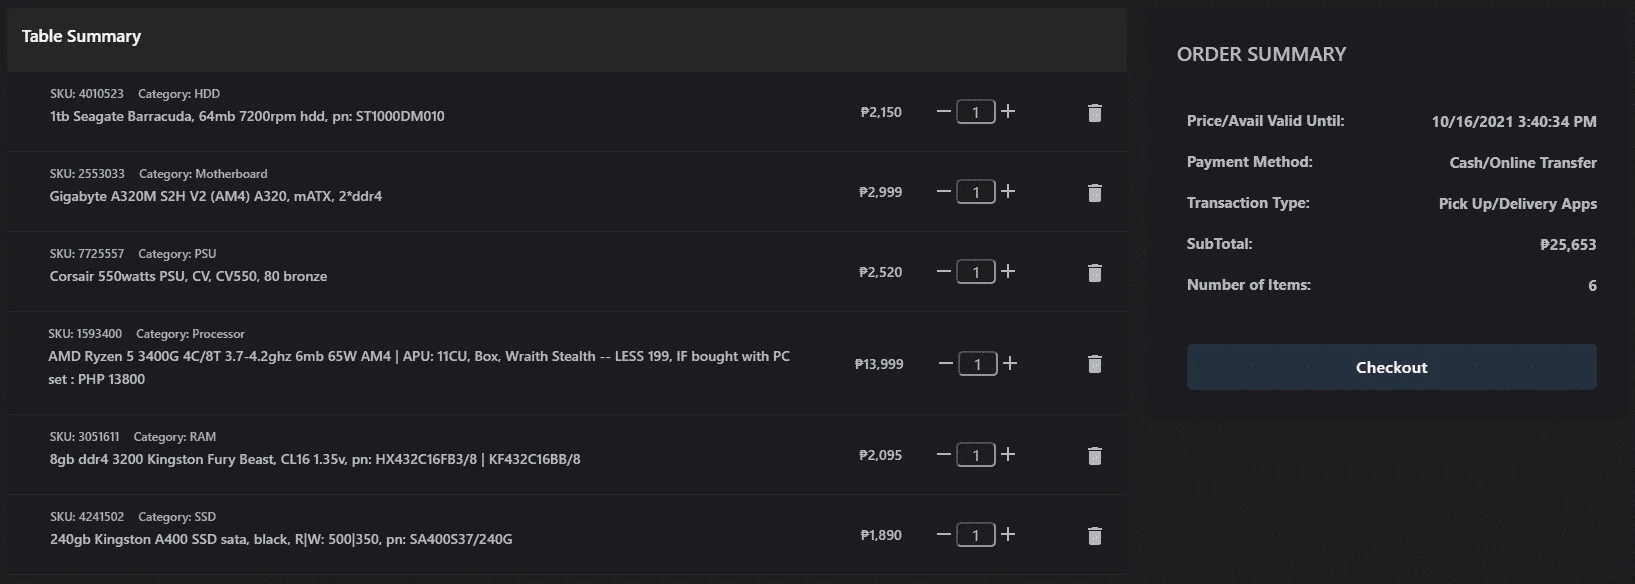This screenshot has height=584, width=1635.
Task: Delete the AMD Ryzen 5 3400G row
Action: pos(1094,364)
